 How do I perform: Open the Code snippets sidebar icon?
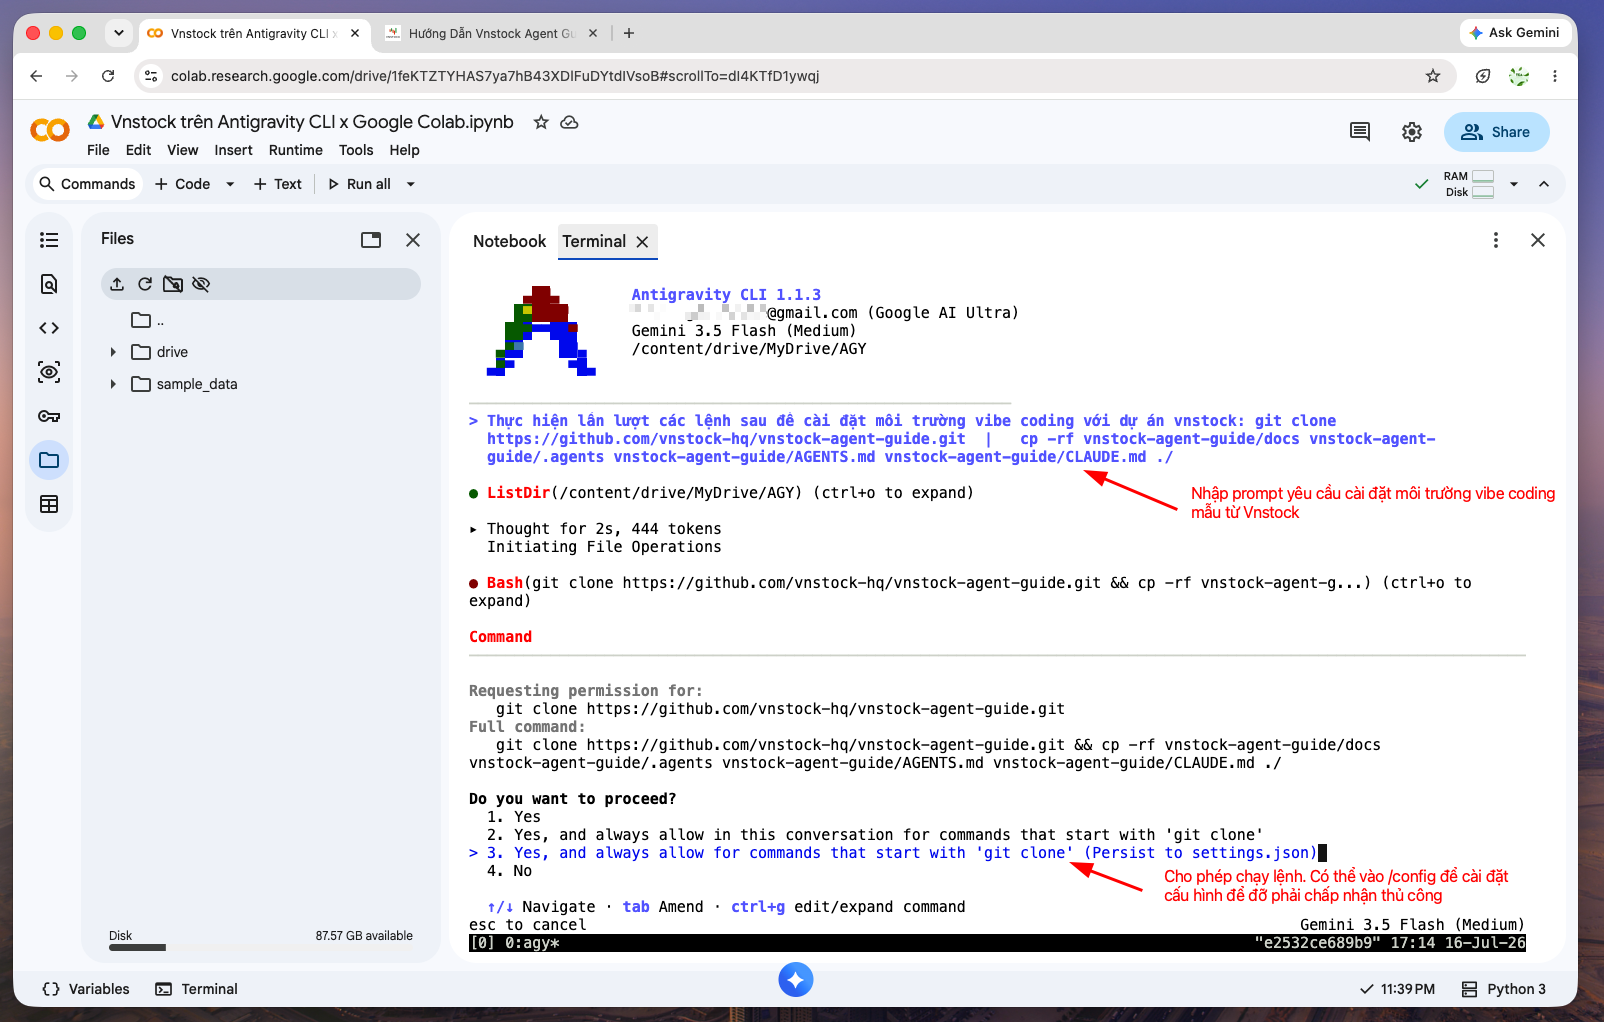tap(49, 328)
